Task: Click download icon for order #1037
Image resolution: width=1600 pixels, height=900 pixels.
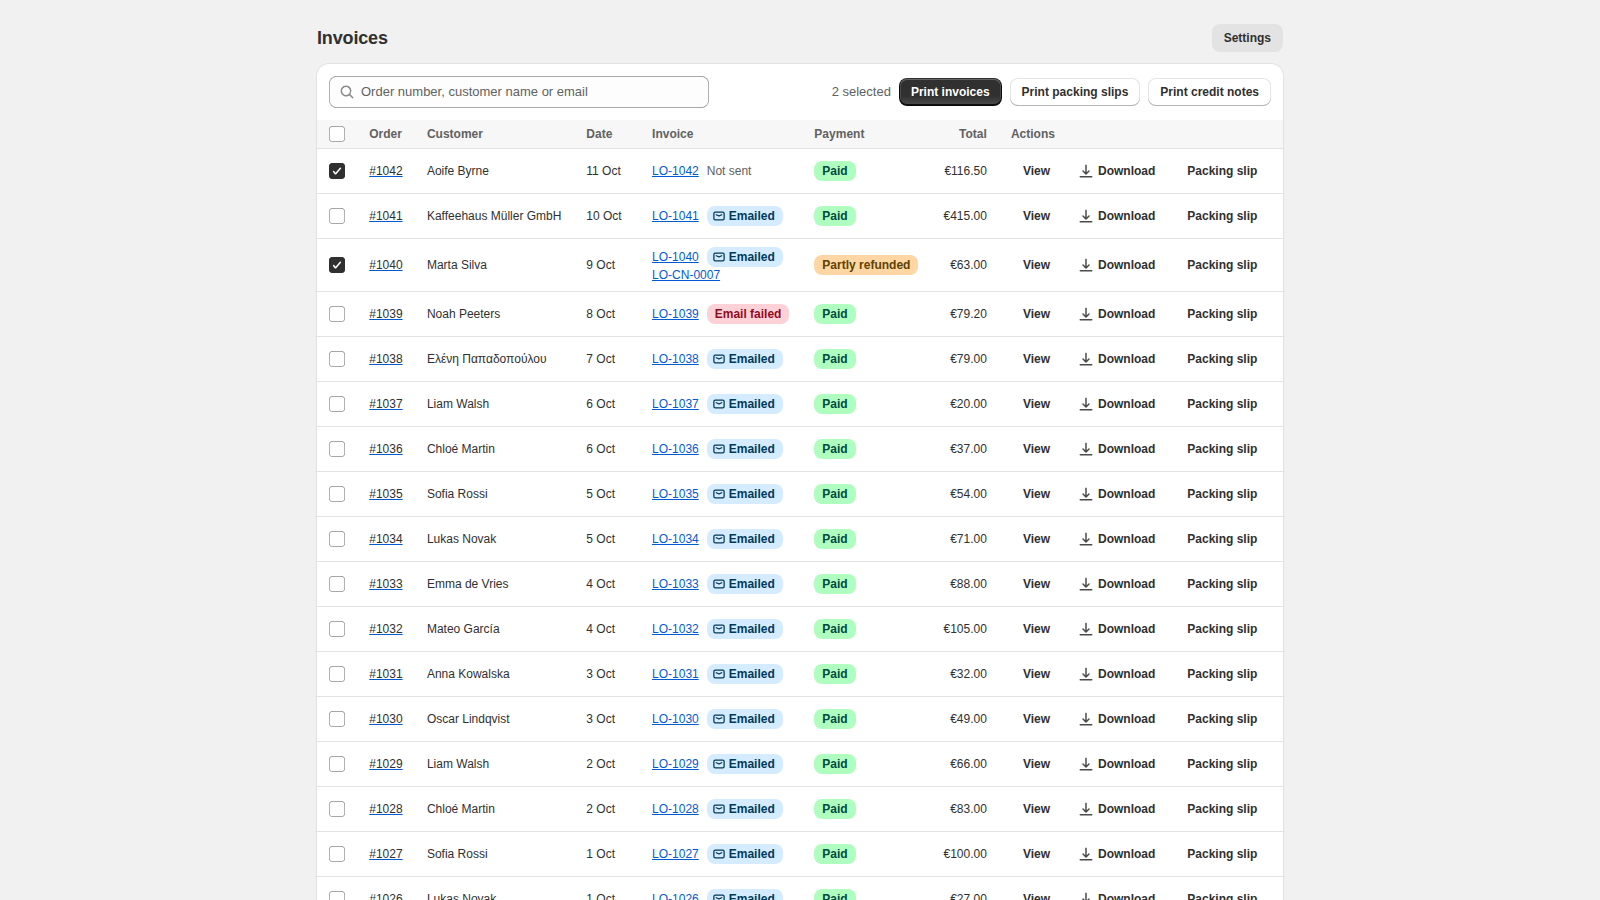Action: (1086, 404)
